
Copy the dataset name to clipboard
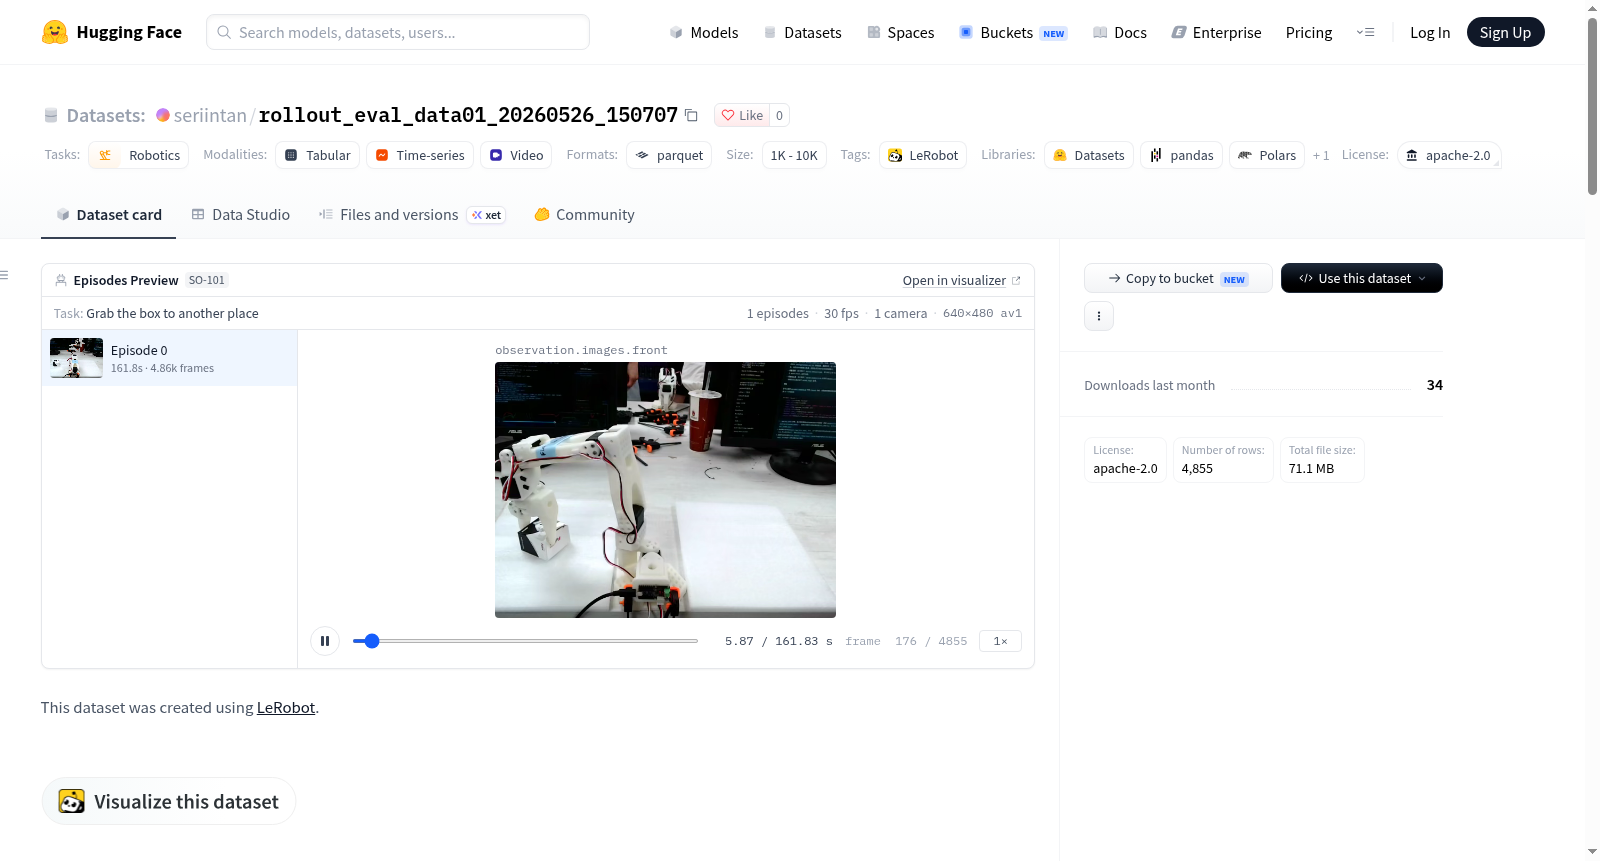pyautogui.click(x=691, y=115)
